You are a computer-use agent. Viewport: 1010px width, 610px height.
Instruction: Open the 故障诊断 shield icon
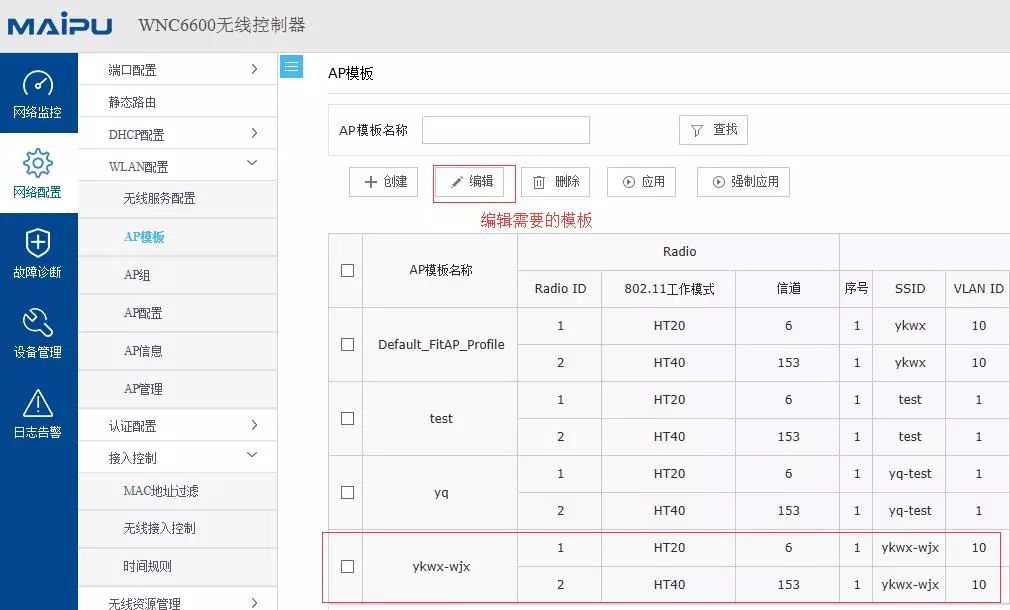pyautogui.click(x=38, y=243)
